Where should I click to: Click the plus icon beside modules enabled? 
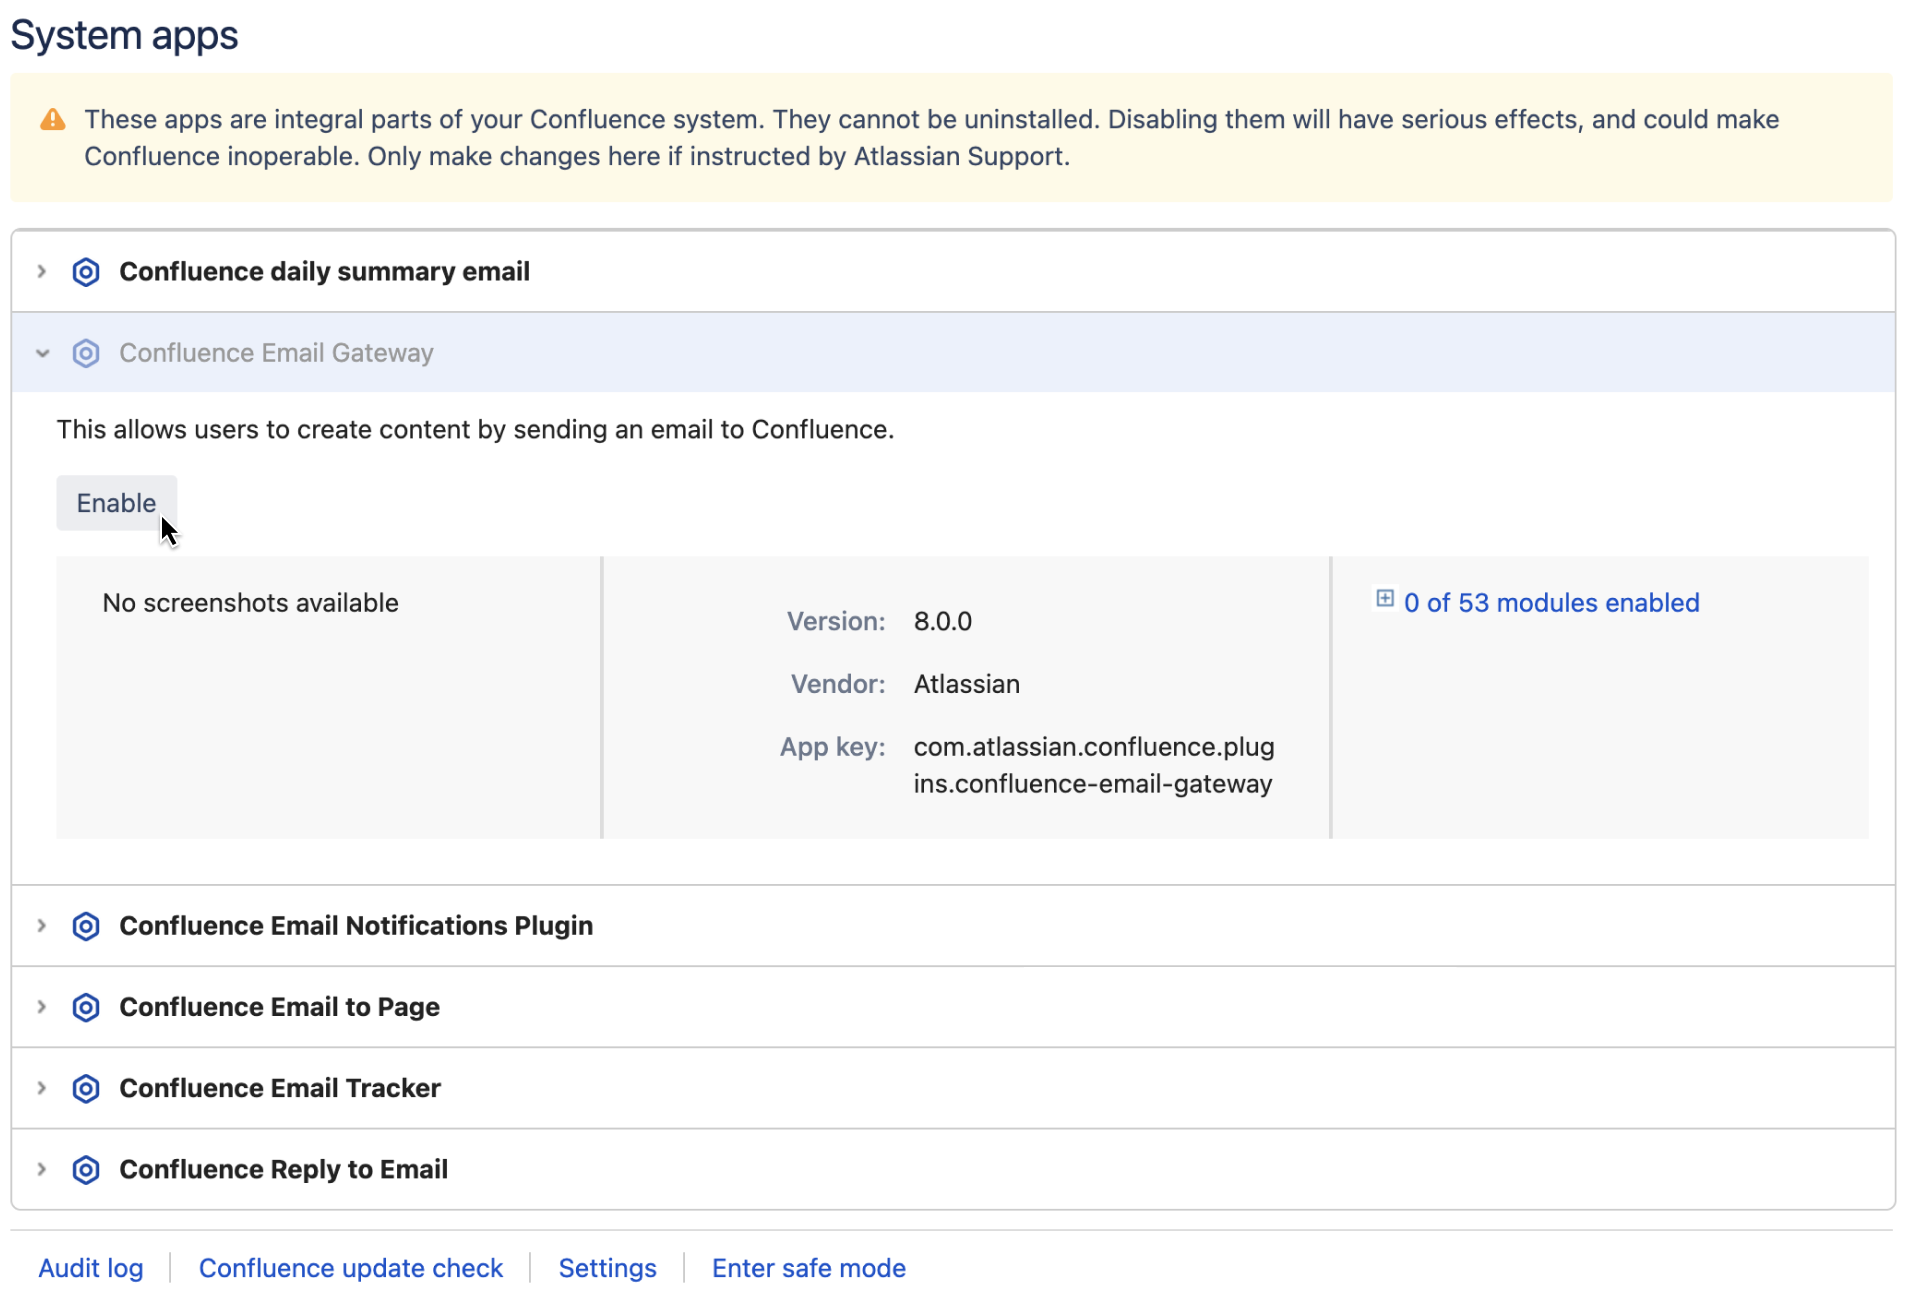pos(1384,599)
